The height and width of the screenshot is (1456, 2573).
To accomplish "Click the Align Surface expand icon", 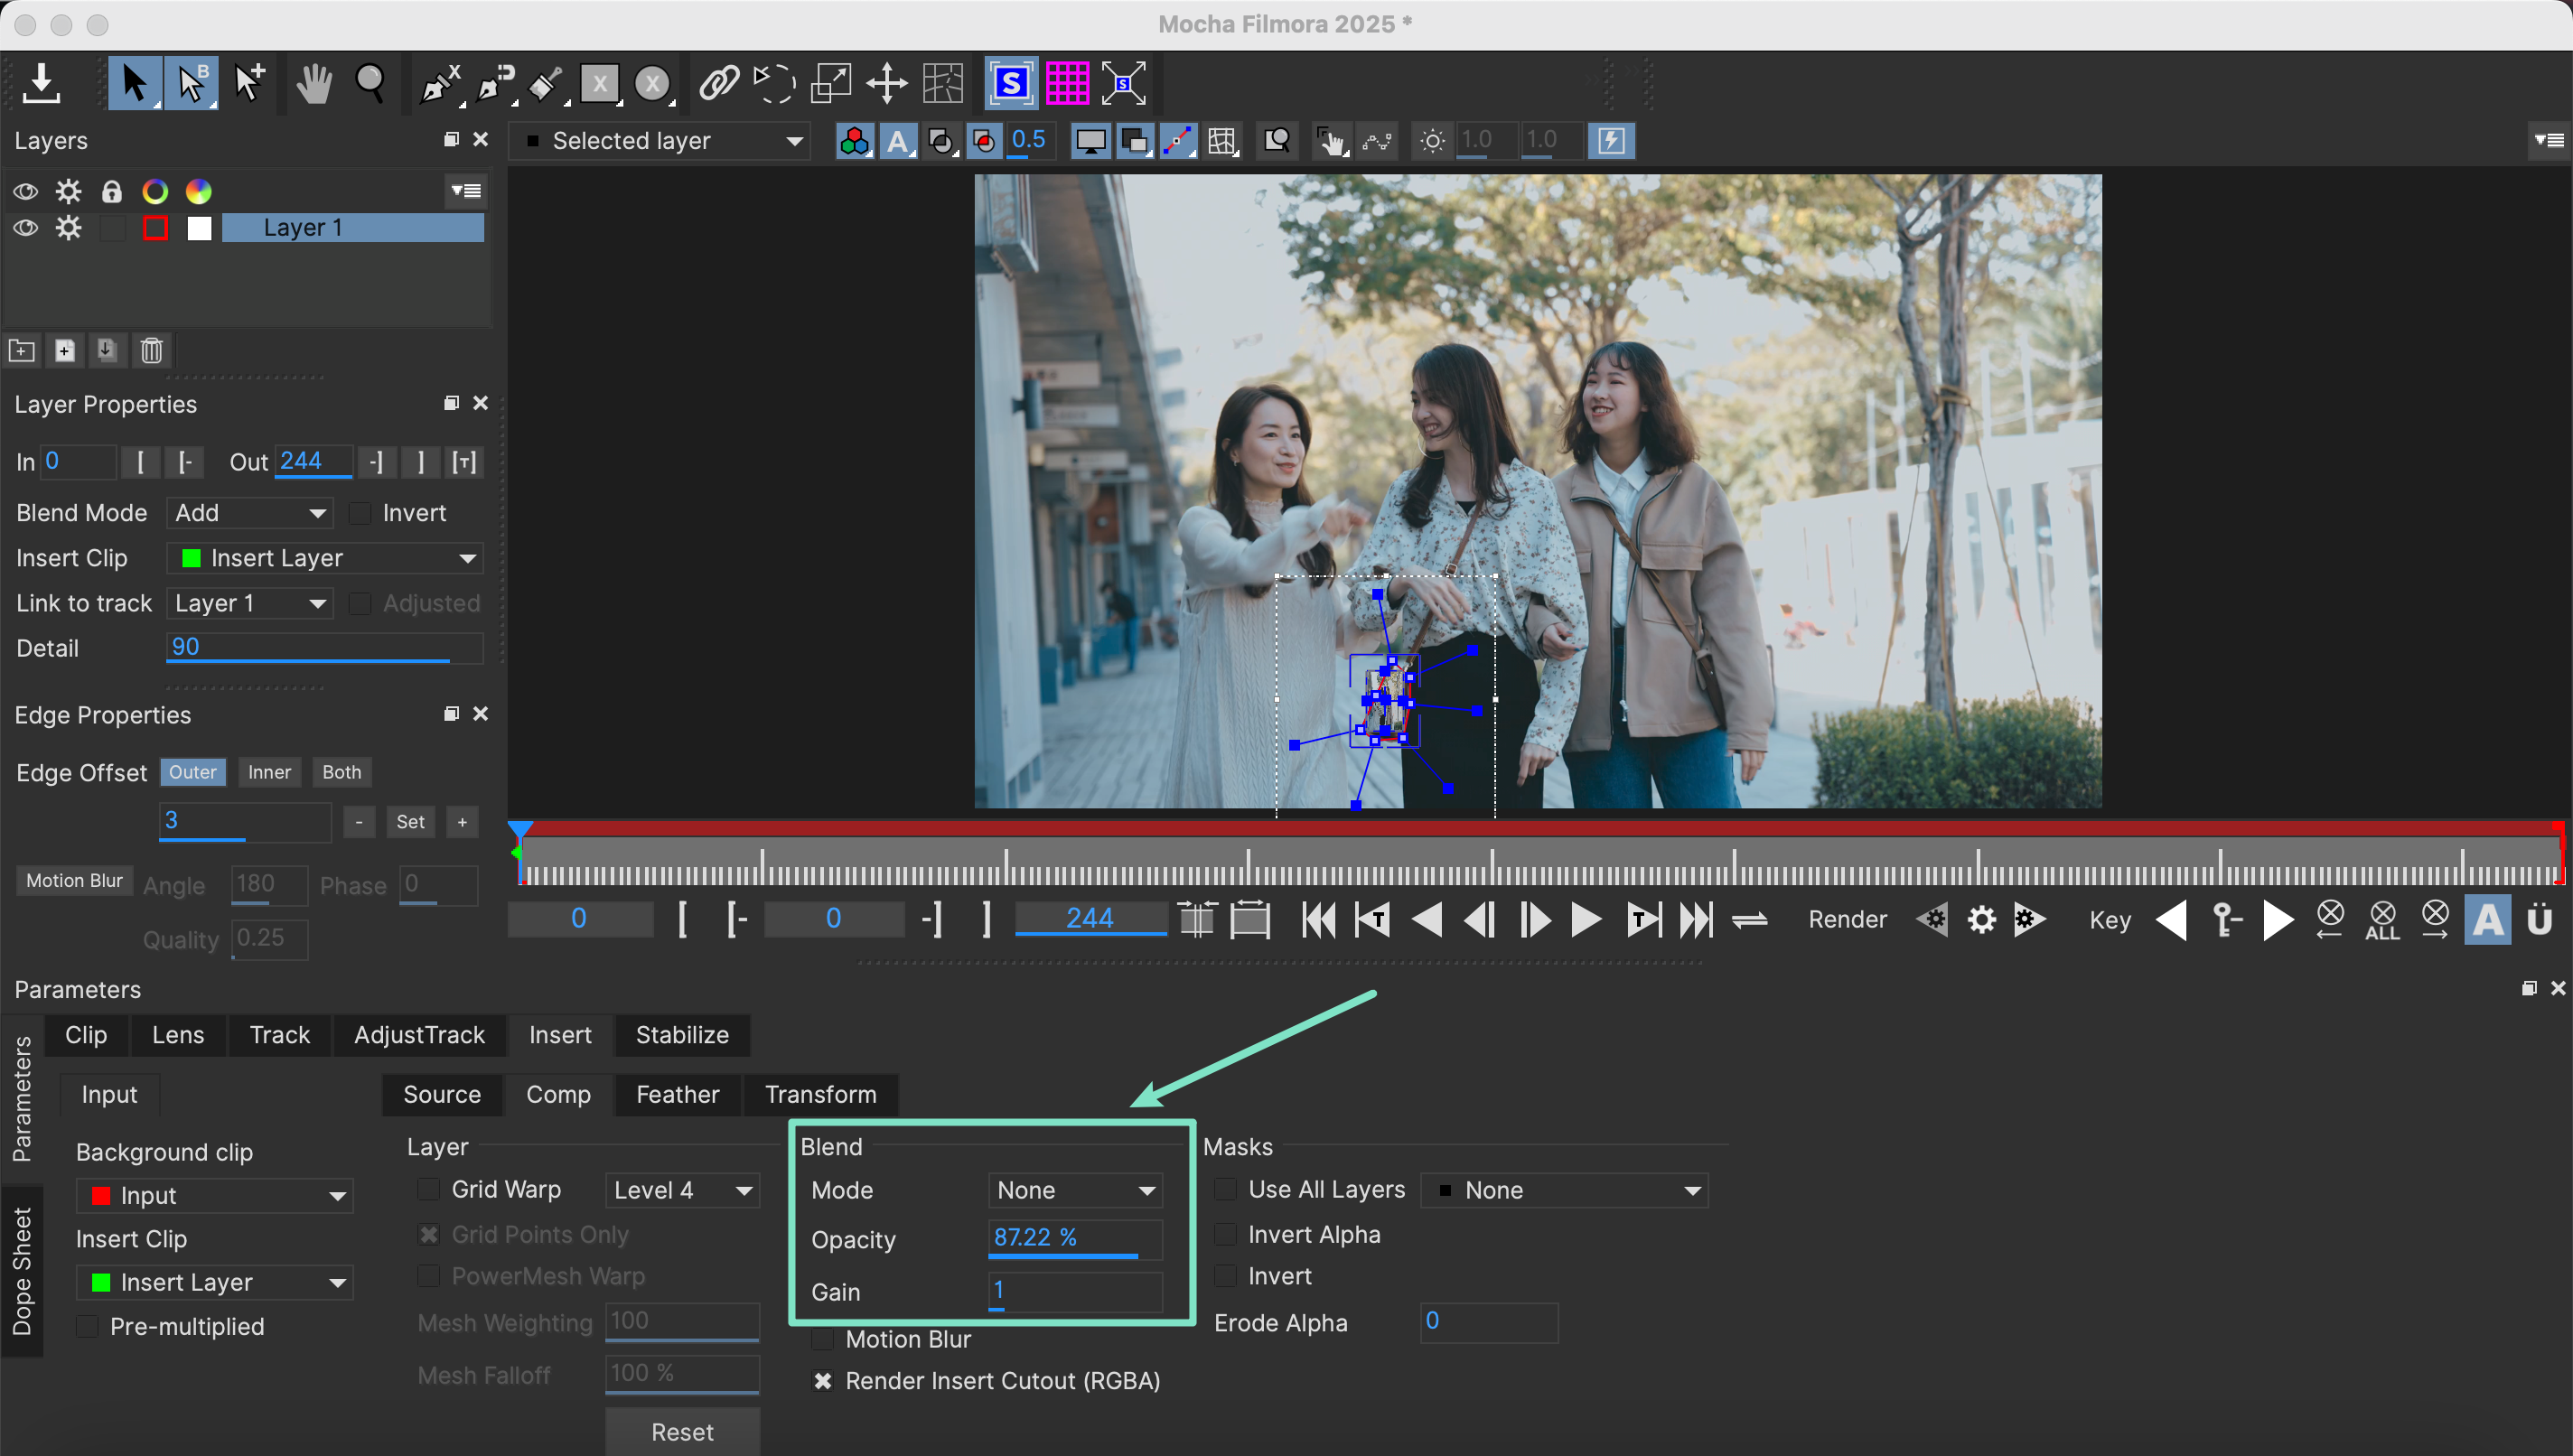I will pyautogui.click(x=1123, y=83).
